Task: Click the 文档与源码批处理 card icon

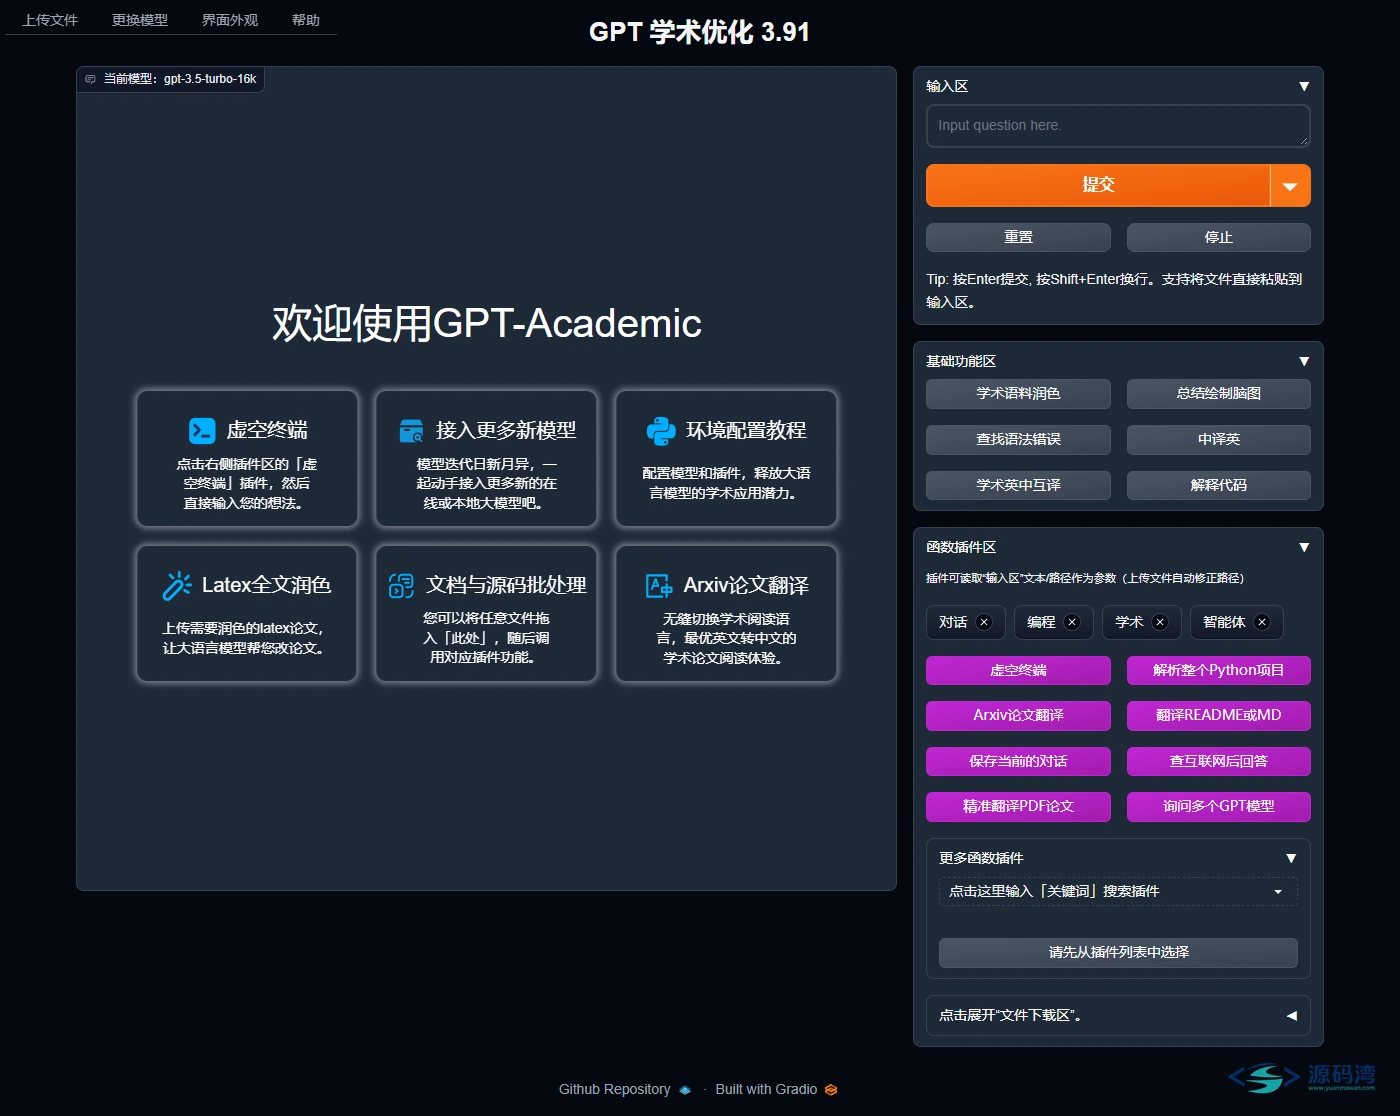Action: point(401,586)
